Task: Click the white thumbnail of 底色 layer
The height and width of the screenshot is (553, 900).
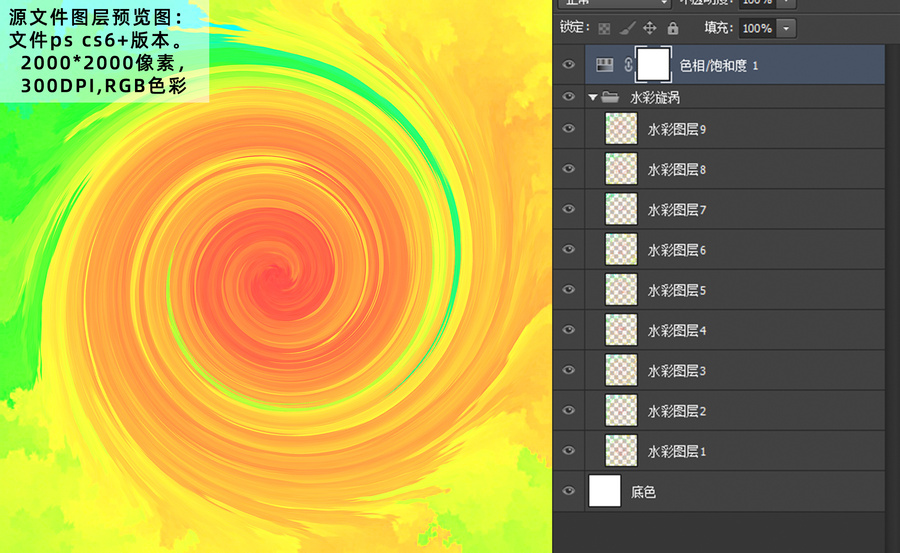Action: (605, 491)
